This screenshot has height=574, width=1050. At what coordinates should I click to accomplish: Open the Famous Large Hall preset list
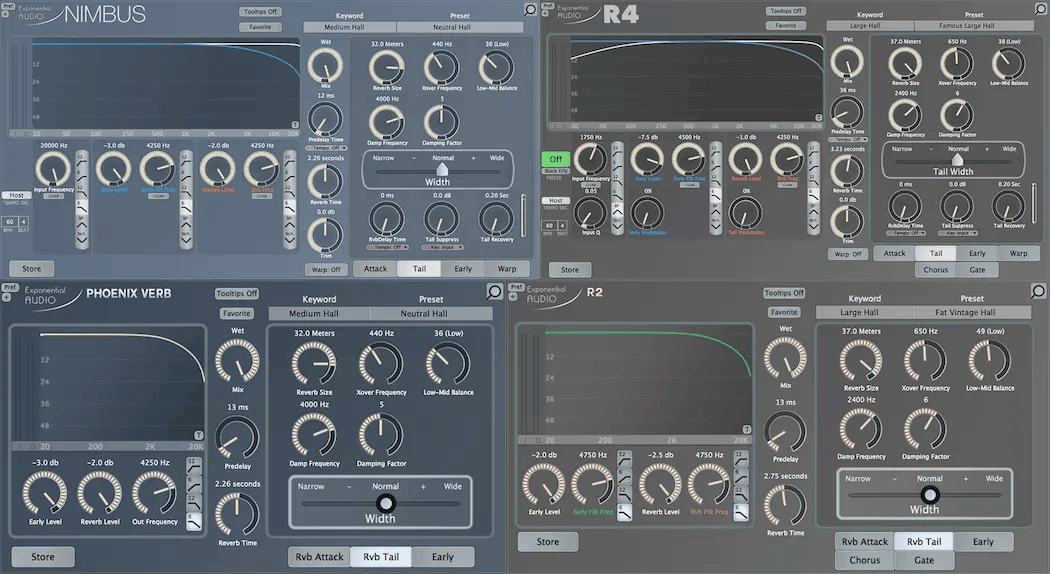pyautogui.click(x=973, y=25)
